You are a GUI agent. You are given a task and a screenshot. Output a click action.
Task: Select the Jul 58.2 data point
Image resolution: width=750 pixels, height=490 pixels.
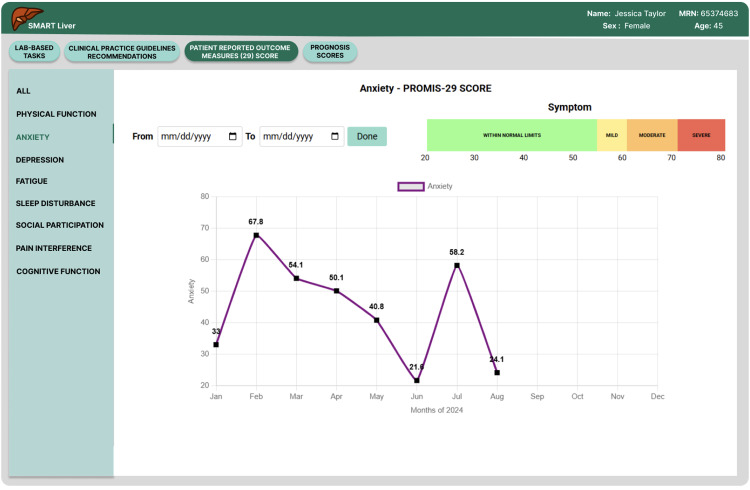click(x=457, y=266)
